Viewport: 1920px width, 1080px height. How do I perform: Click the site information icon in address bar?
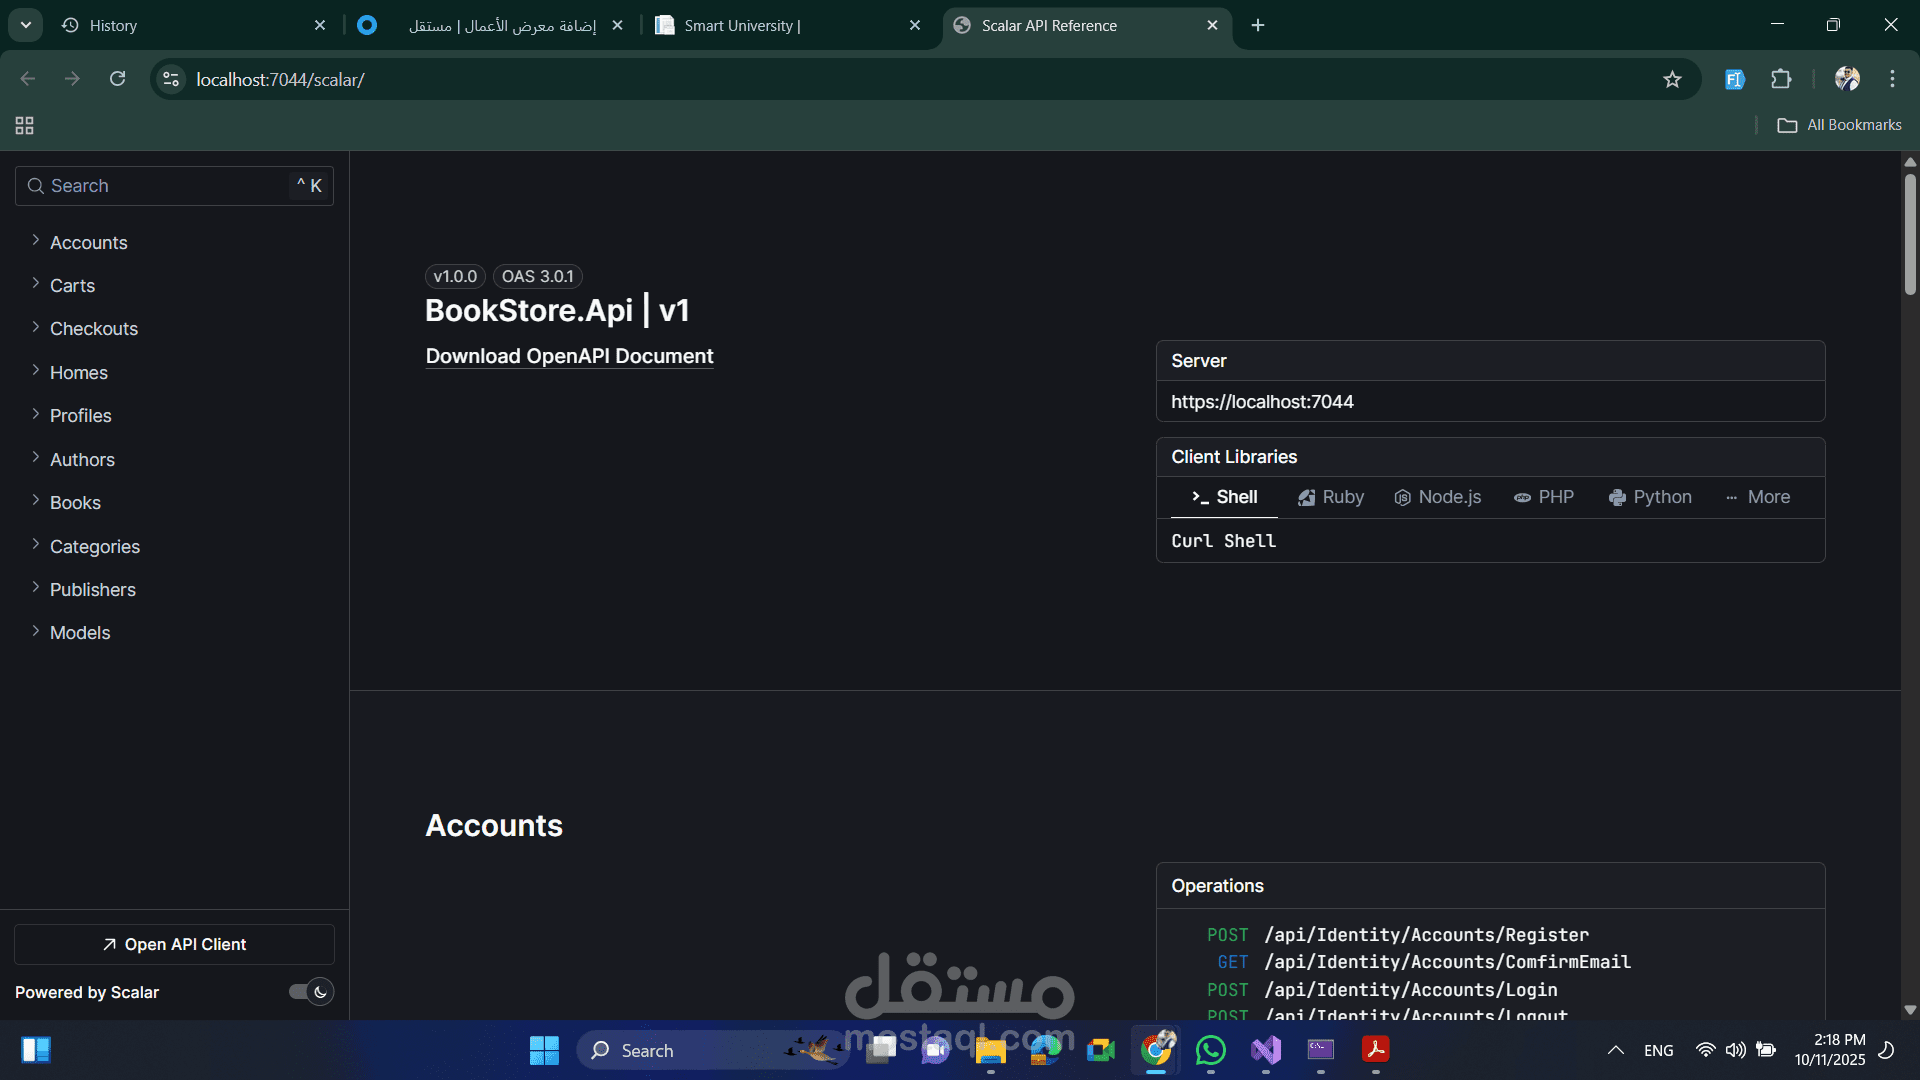(171, 79)
